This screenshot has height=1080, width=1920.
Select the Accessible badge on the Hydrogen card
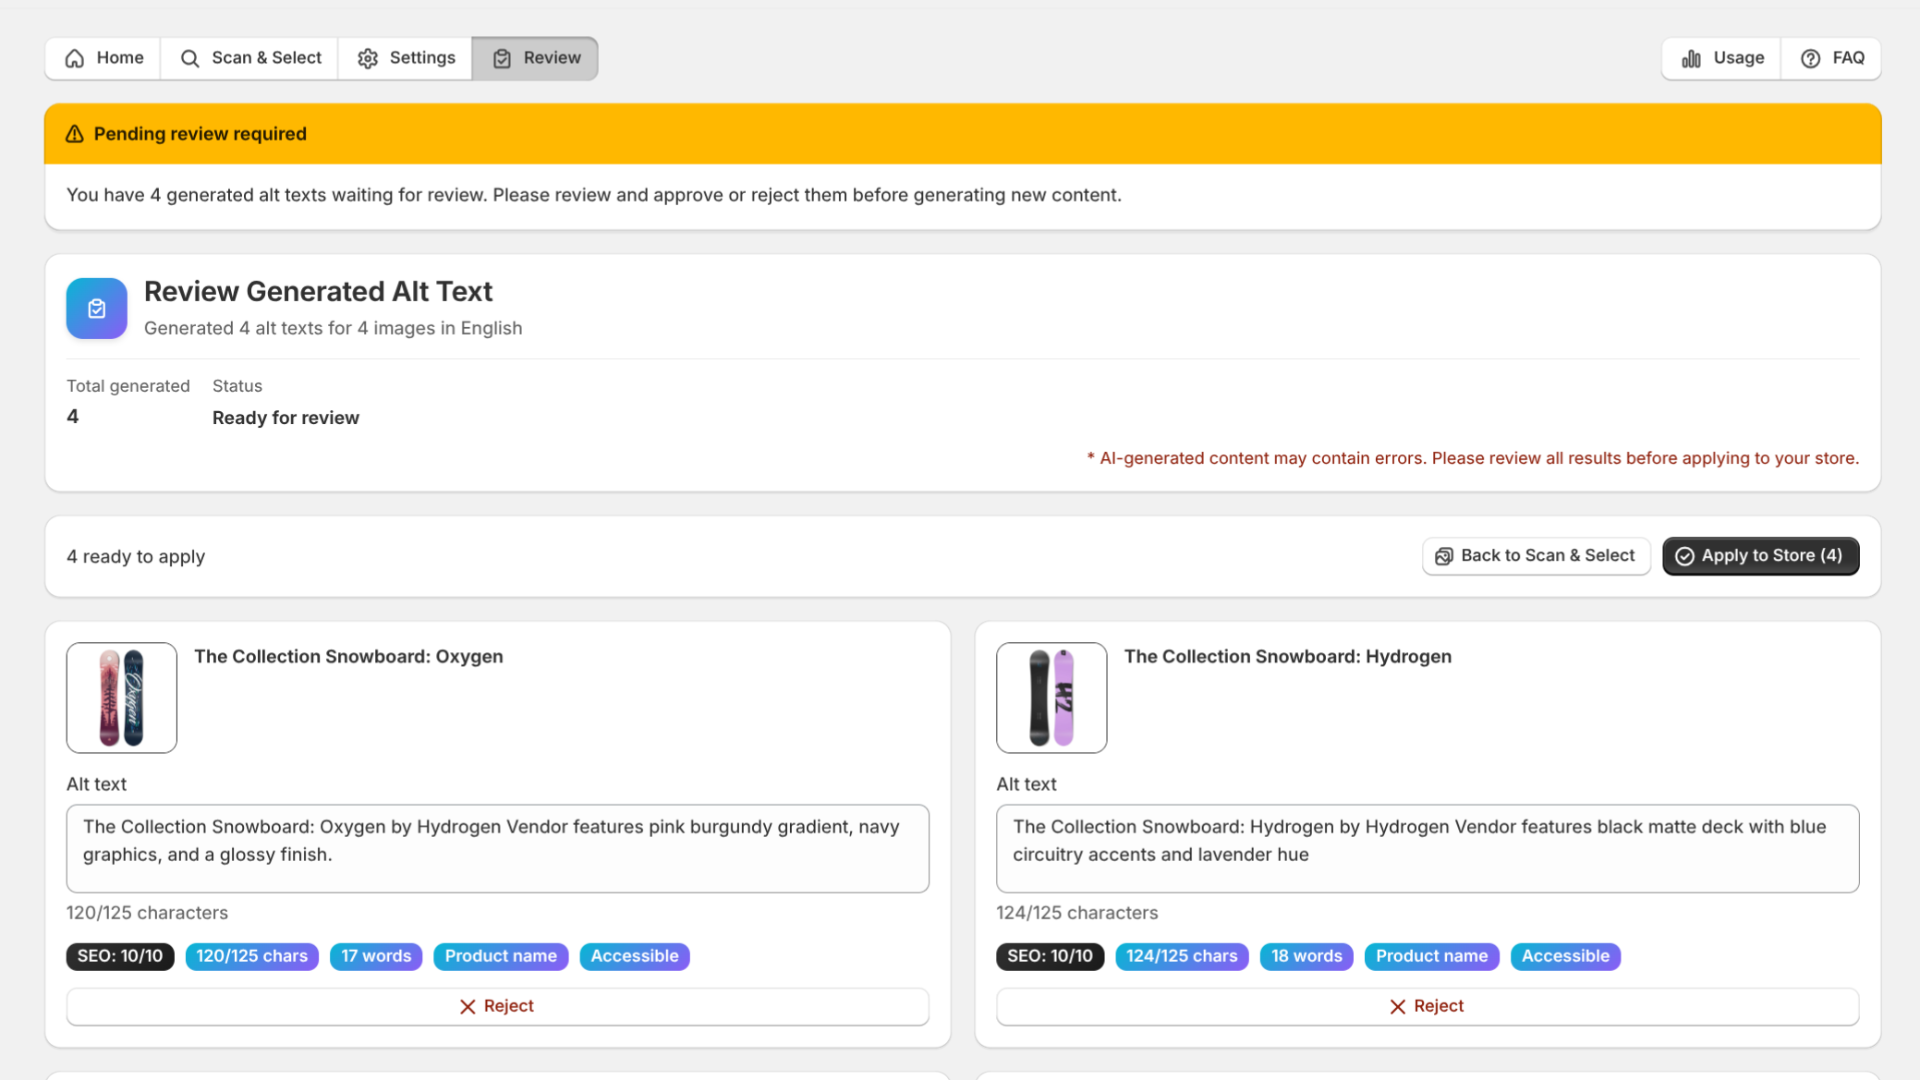click(1565, 956)
